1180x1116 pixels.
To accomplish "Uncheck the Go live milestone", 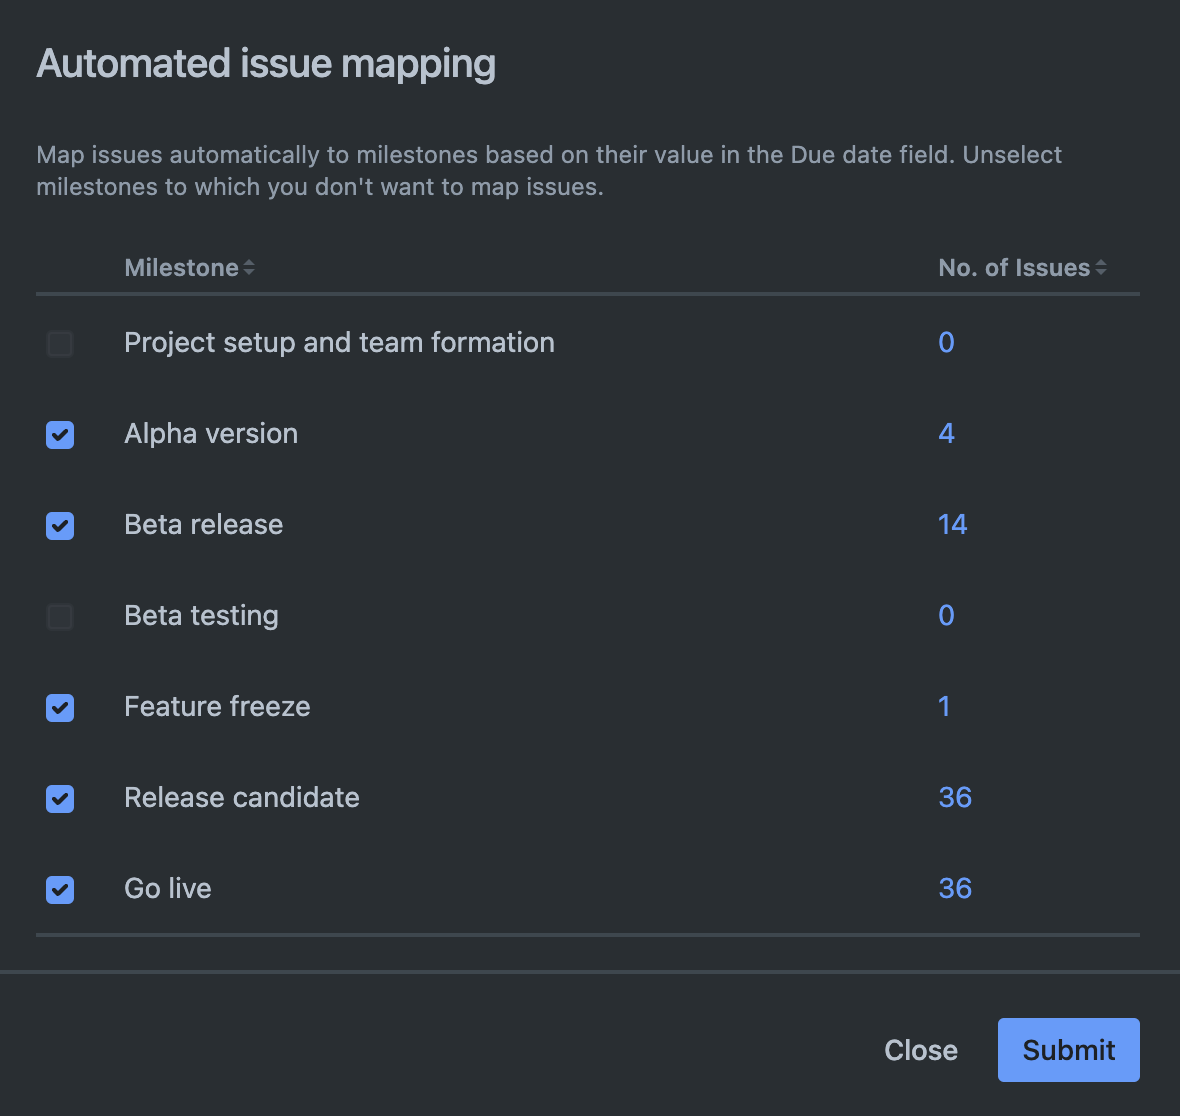I will 60,890.
